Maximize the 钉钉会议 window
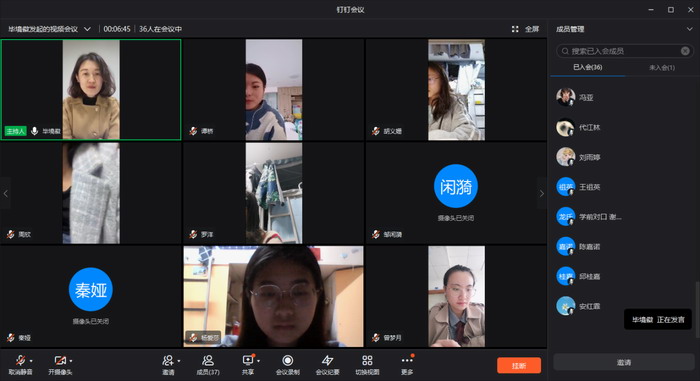 [671, 9]
